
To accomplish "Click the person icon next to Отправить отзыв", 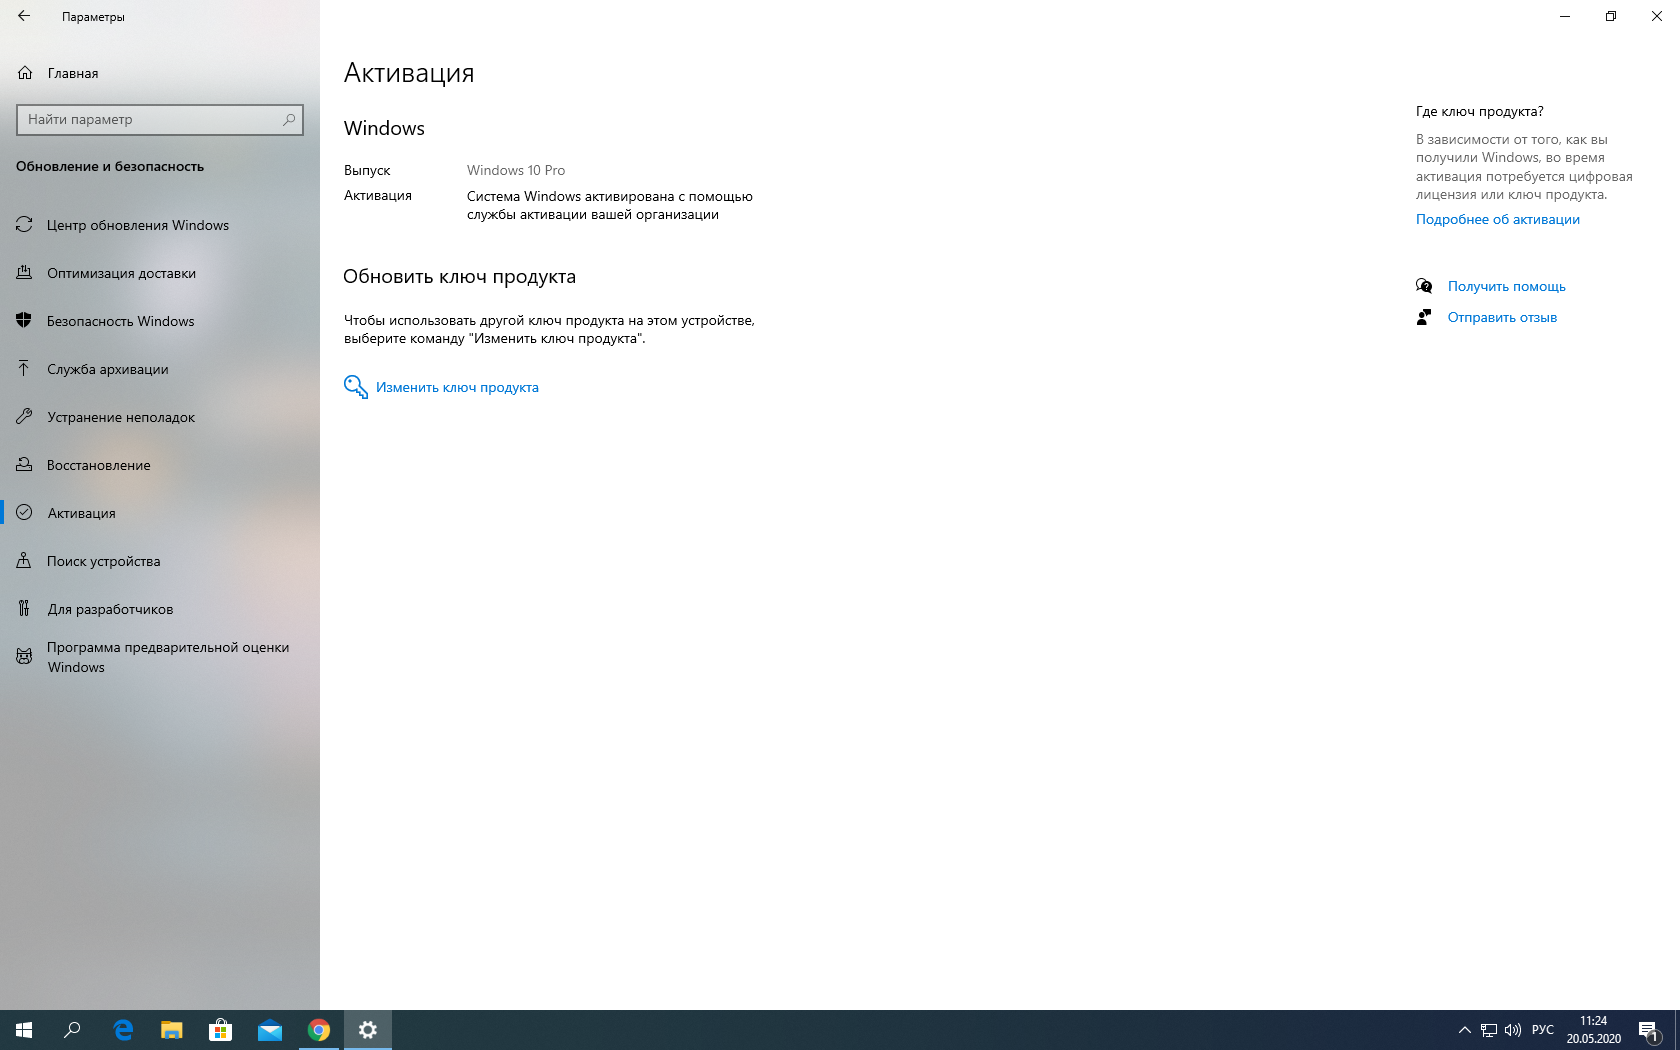I will 1424,317.
